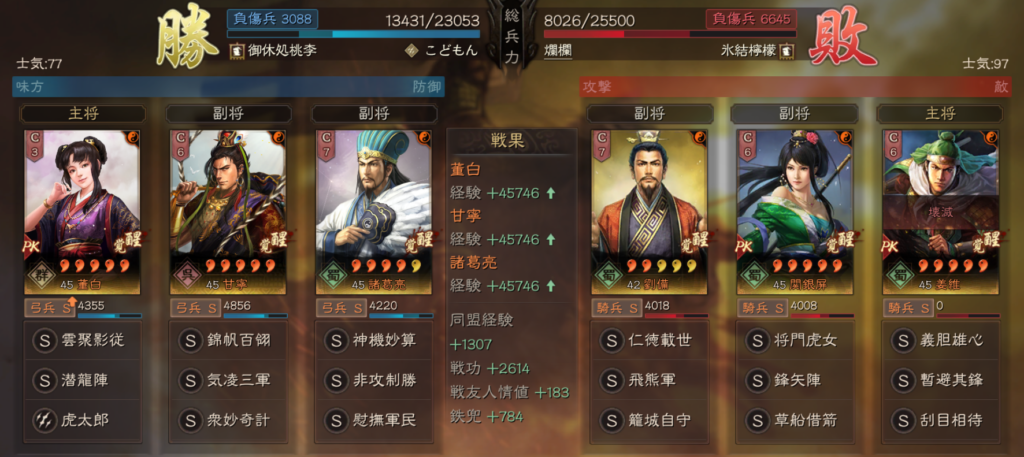Screen dimensions: 1024x457
Task: Open 諸葛亮 general portrait card
Action: (x=374, y=212)
